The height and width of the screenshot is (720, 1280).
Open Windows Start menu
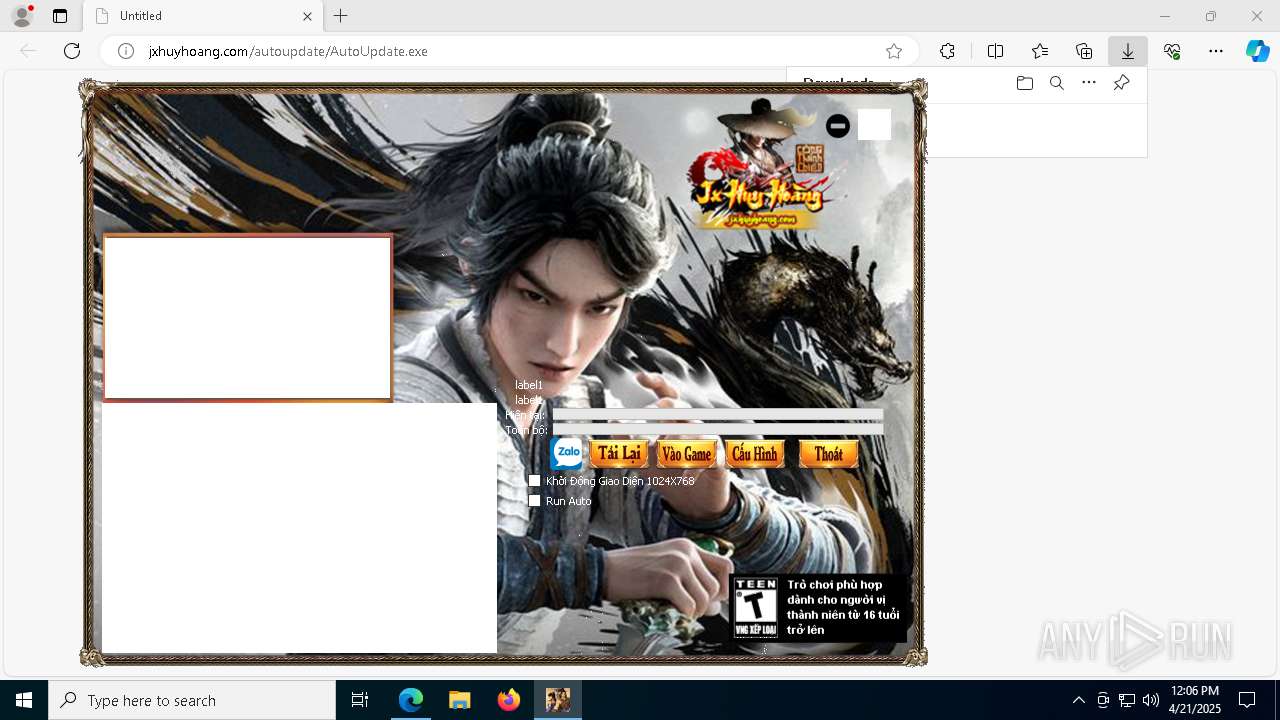tap(24, 700)
